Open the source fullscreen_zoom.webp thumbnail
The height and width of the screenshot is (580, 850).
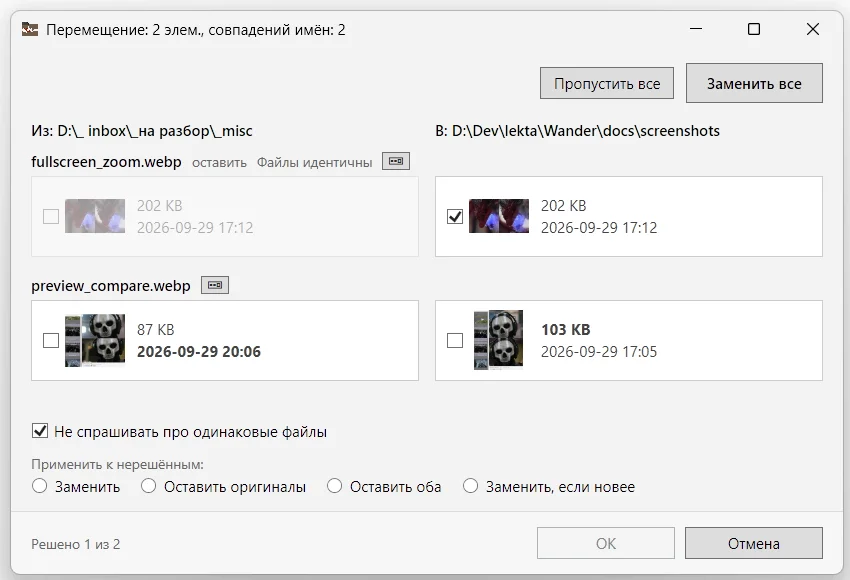[x=95, y=216]
